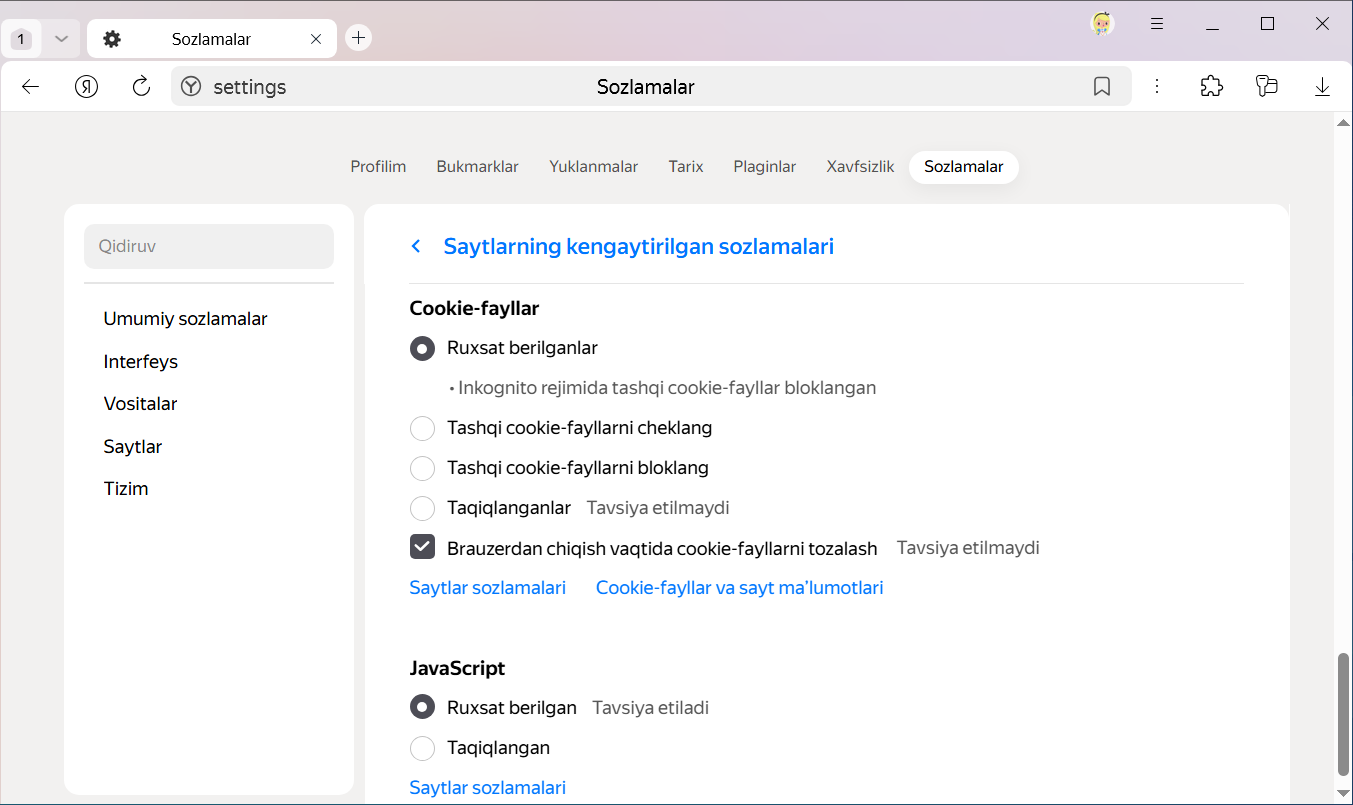Open the extensions puzzle icon
The image size is (1353, 805).
[1211, 87]
